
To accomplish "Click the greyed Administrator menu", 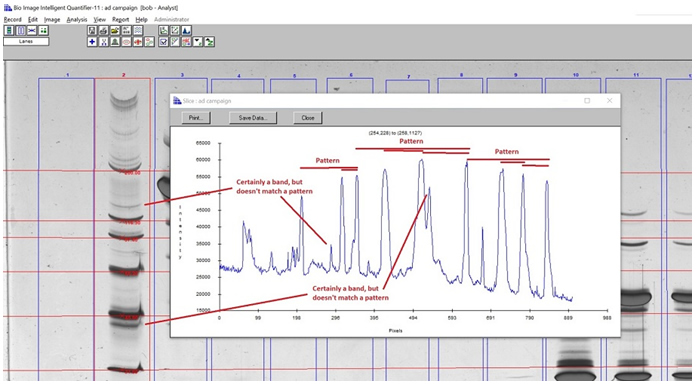I will point(172,20).
